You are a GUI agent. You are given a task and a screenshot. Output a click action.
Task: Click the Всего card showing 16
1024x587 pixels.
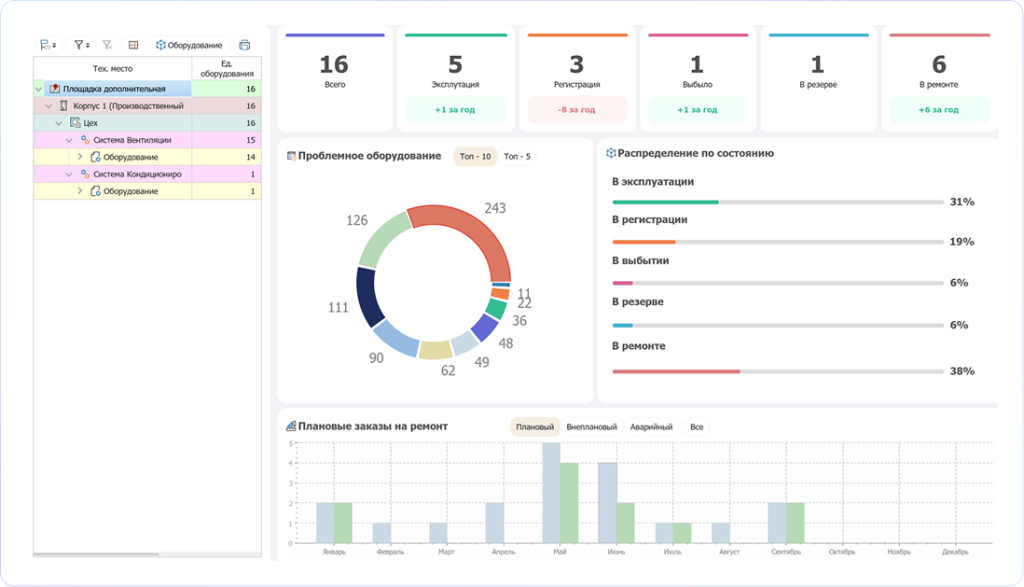click(335, 78)
